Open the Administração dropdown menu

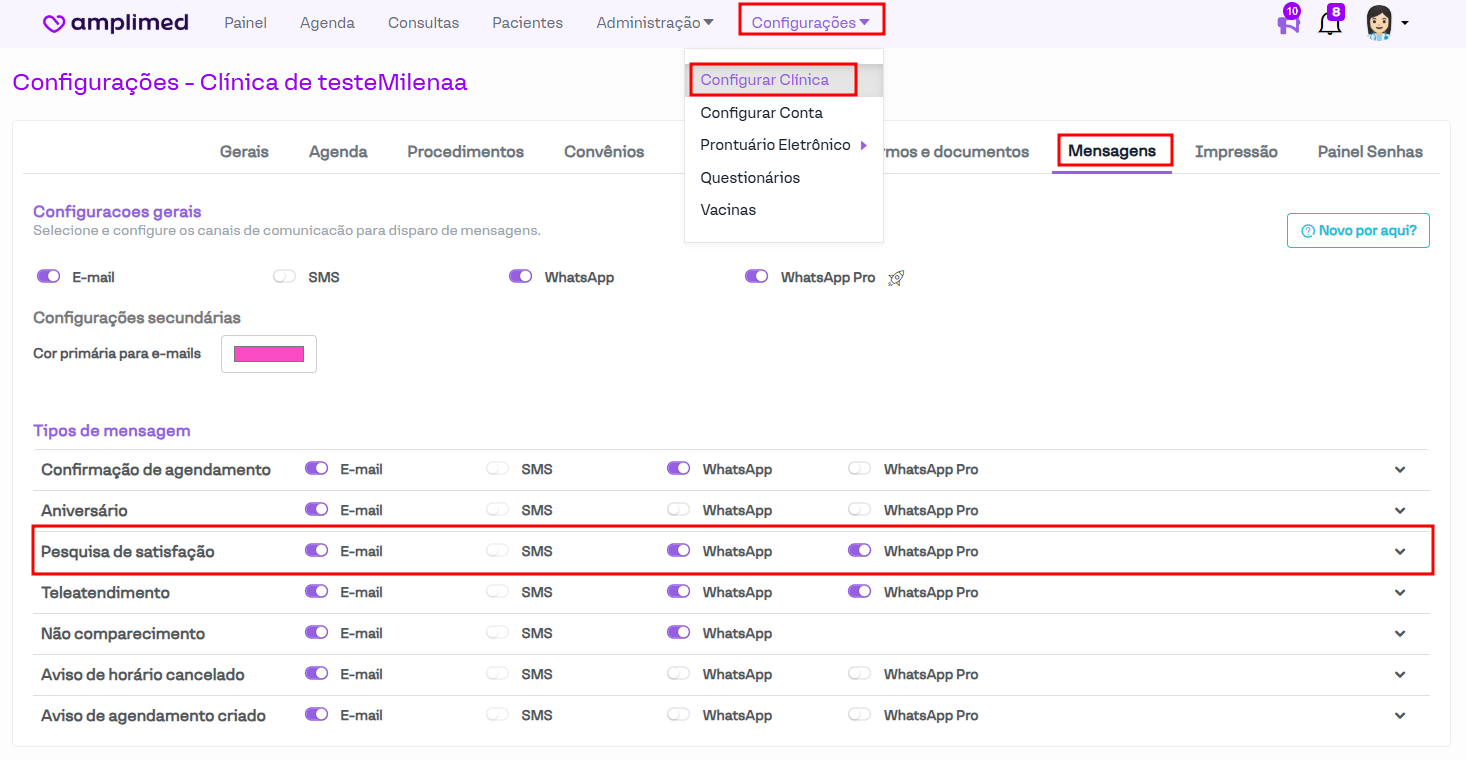(654, 22)
